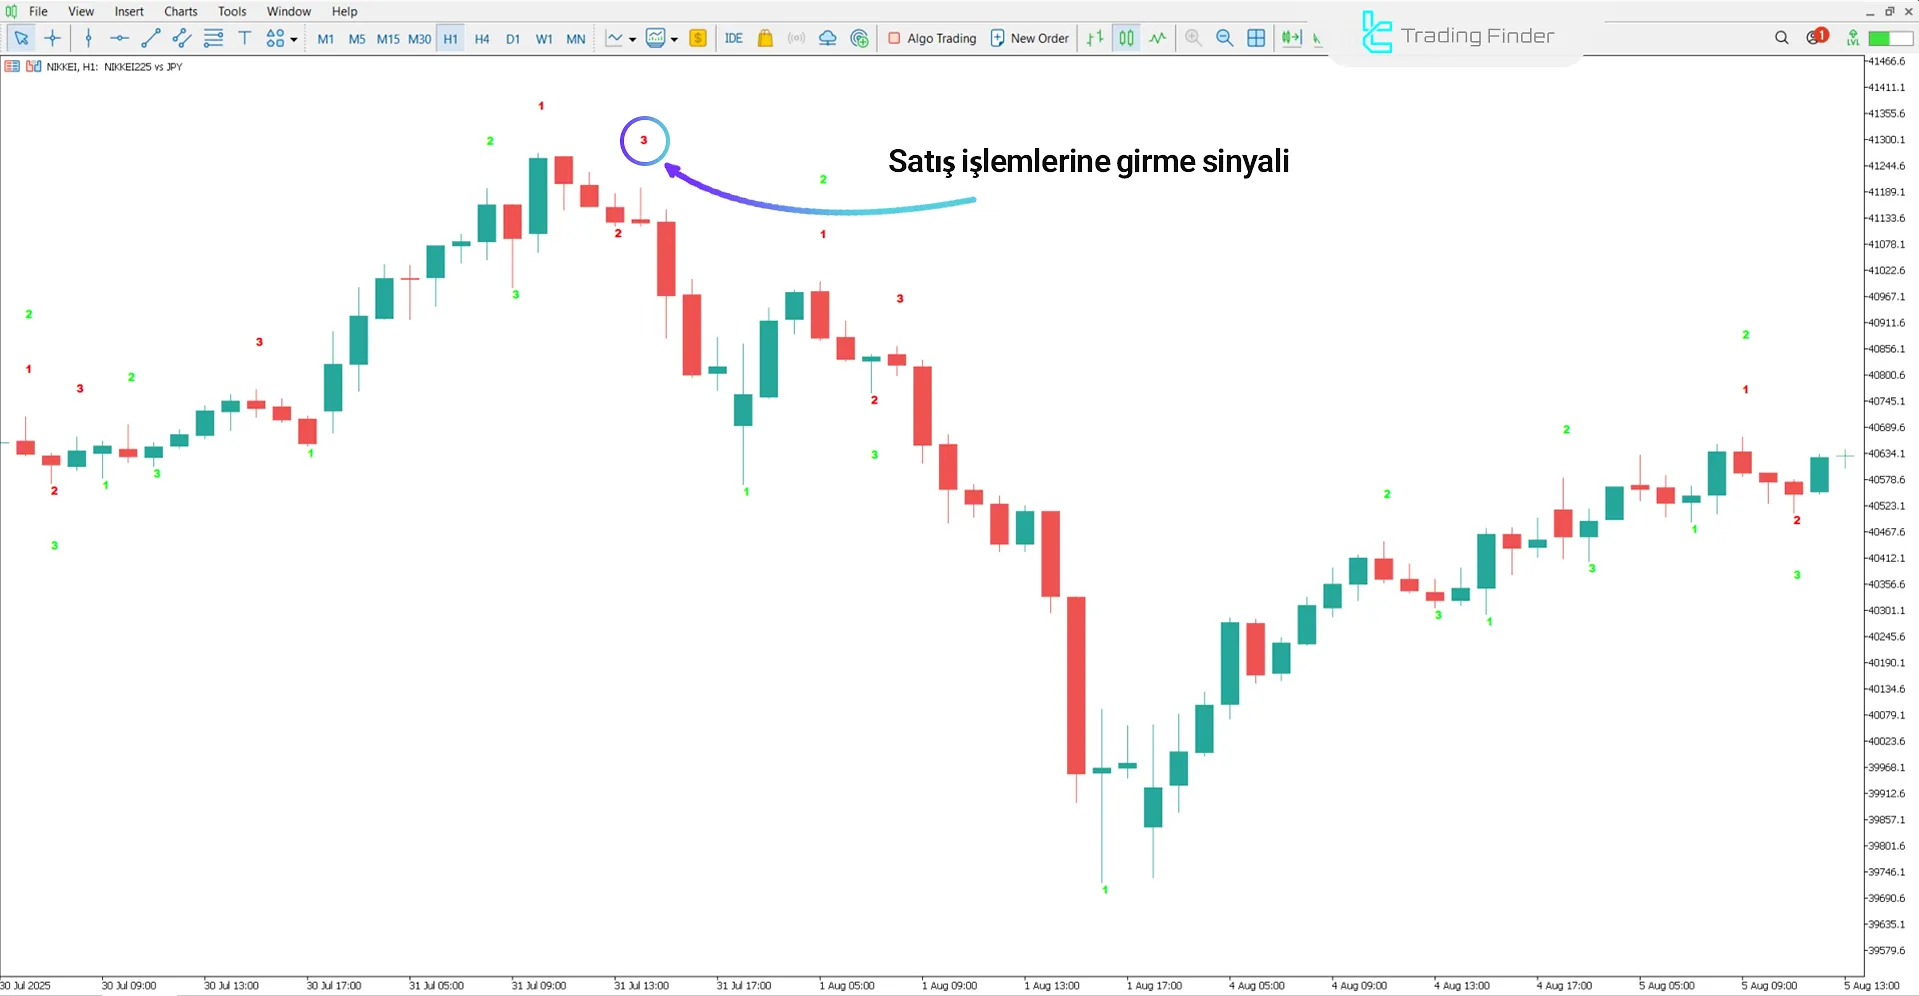Open the Charts menu

(180, 11)
